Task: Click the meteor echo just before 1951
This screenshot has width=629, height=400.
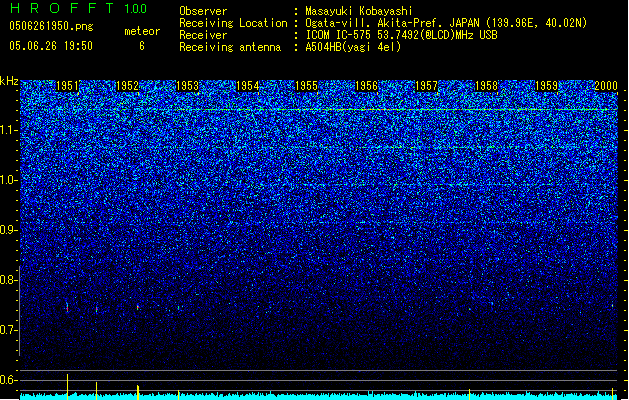Action: click(x=67, y=307)
